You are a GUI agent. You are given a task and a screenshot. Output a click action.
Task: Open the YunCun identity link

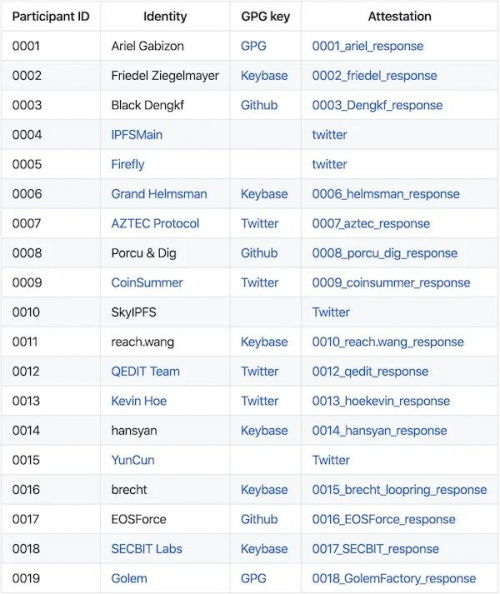point(133,460)
